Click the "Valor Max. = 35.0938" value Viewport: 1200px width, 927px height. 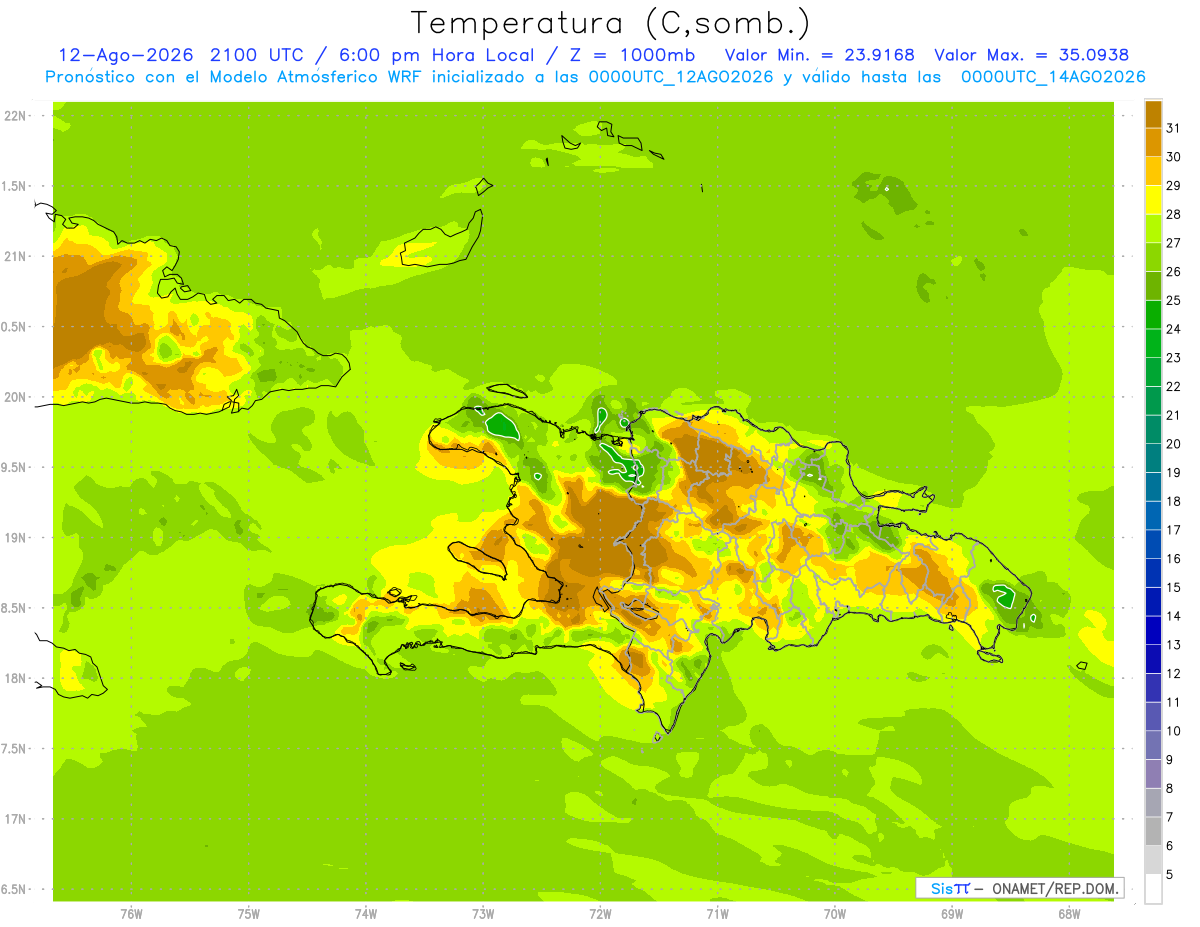1031,55
